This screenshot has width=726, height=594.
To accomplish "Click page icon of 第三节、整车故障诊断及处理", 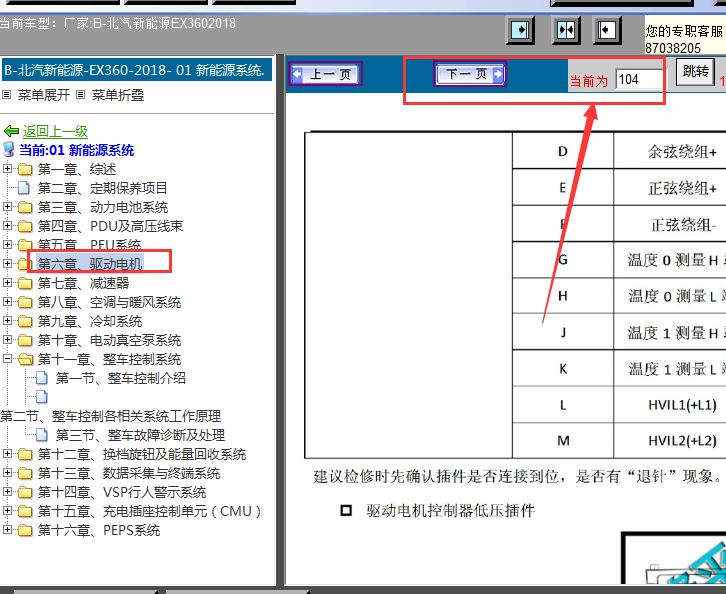I will click(x=42, y=435).
